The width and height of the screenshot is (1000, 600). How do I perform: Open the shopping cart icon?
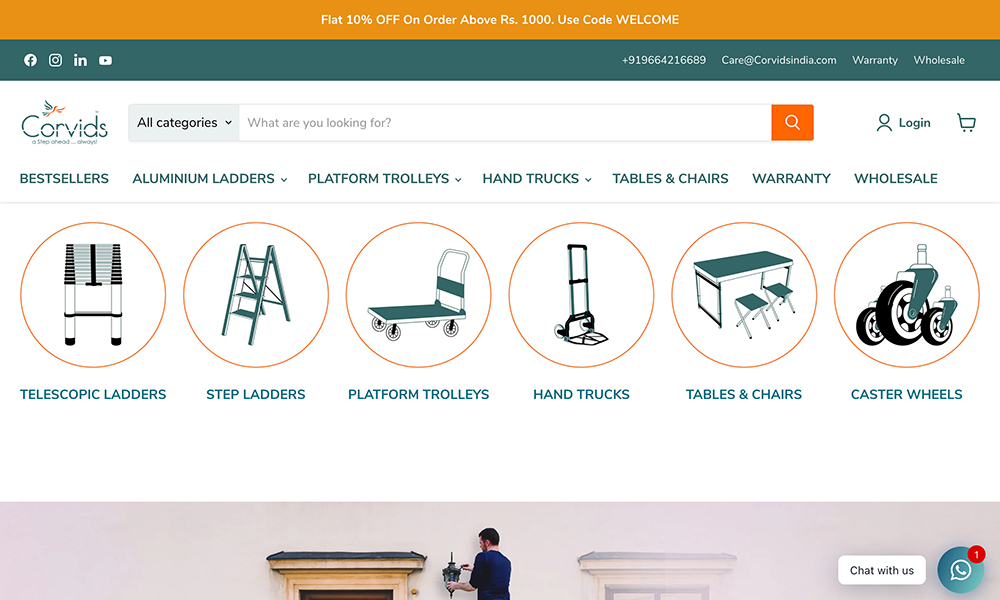(966, 122)
